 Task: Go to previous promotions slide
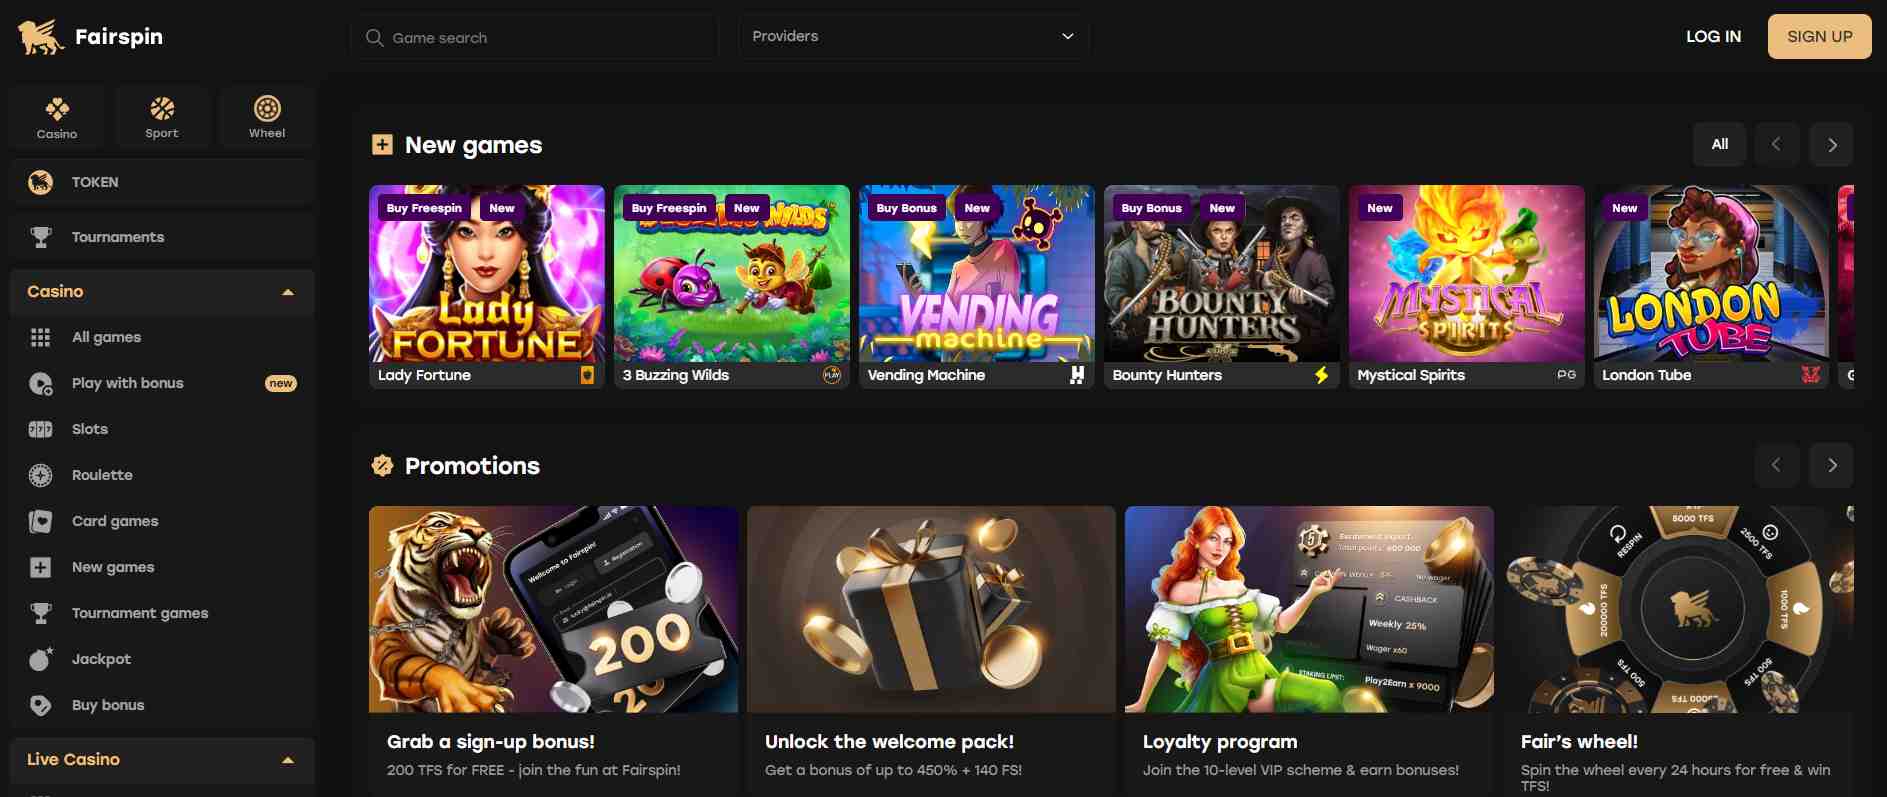coord(1776,465)
